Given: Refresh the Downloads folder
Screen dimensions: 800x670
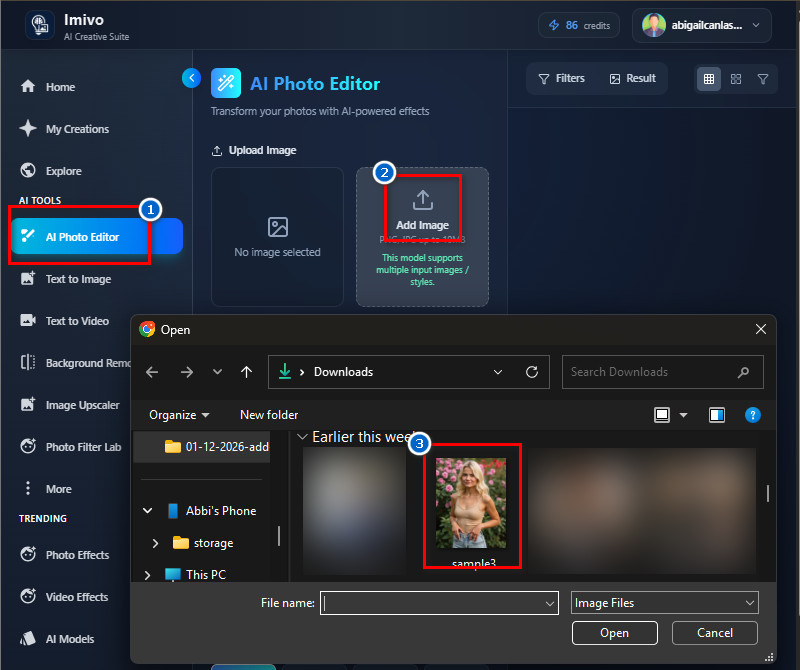Looking at the screenshot, I should point(532,372).
